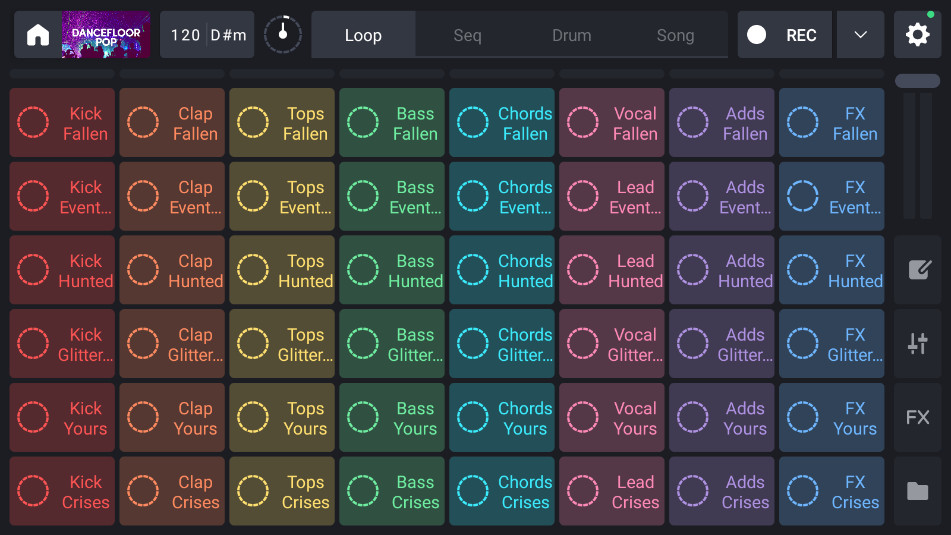Launch the Tops Hunted pad
The width and height of the screenshot is (951, 535).
[282, 270]
